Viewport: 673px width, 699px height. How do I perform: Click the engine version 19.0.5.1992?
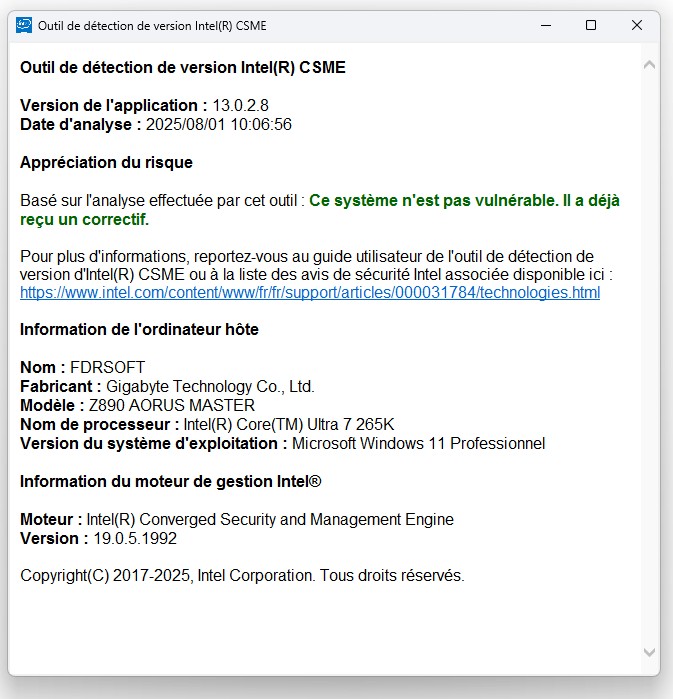pyautogui.click(x=135, y=539)
